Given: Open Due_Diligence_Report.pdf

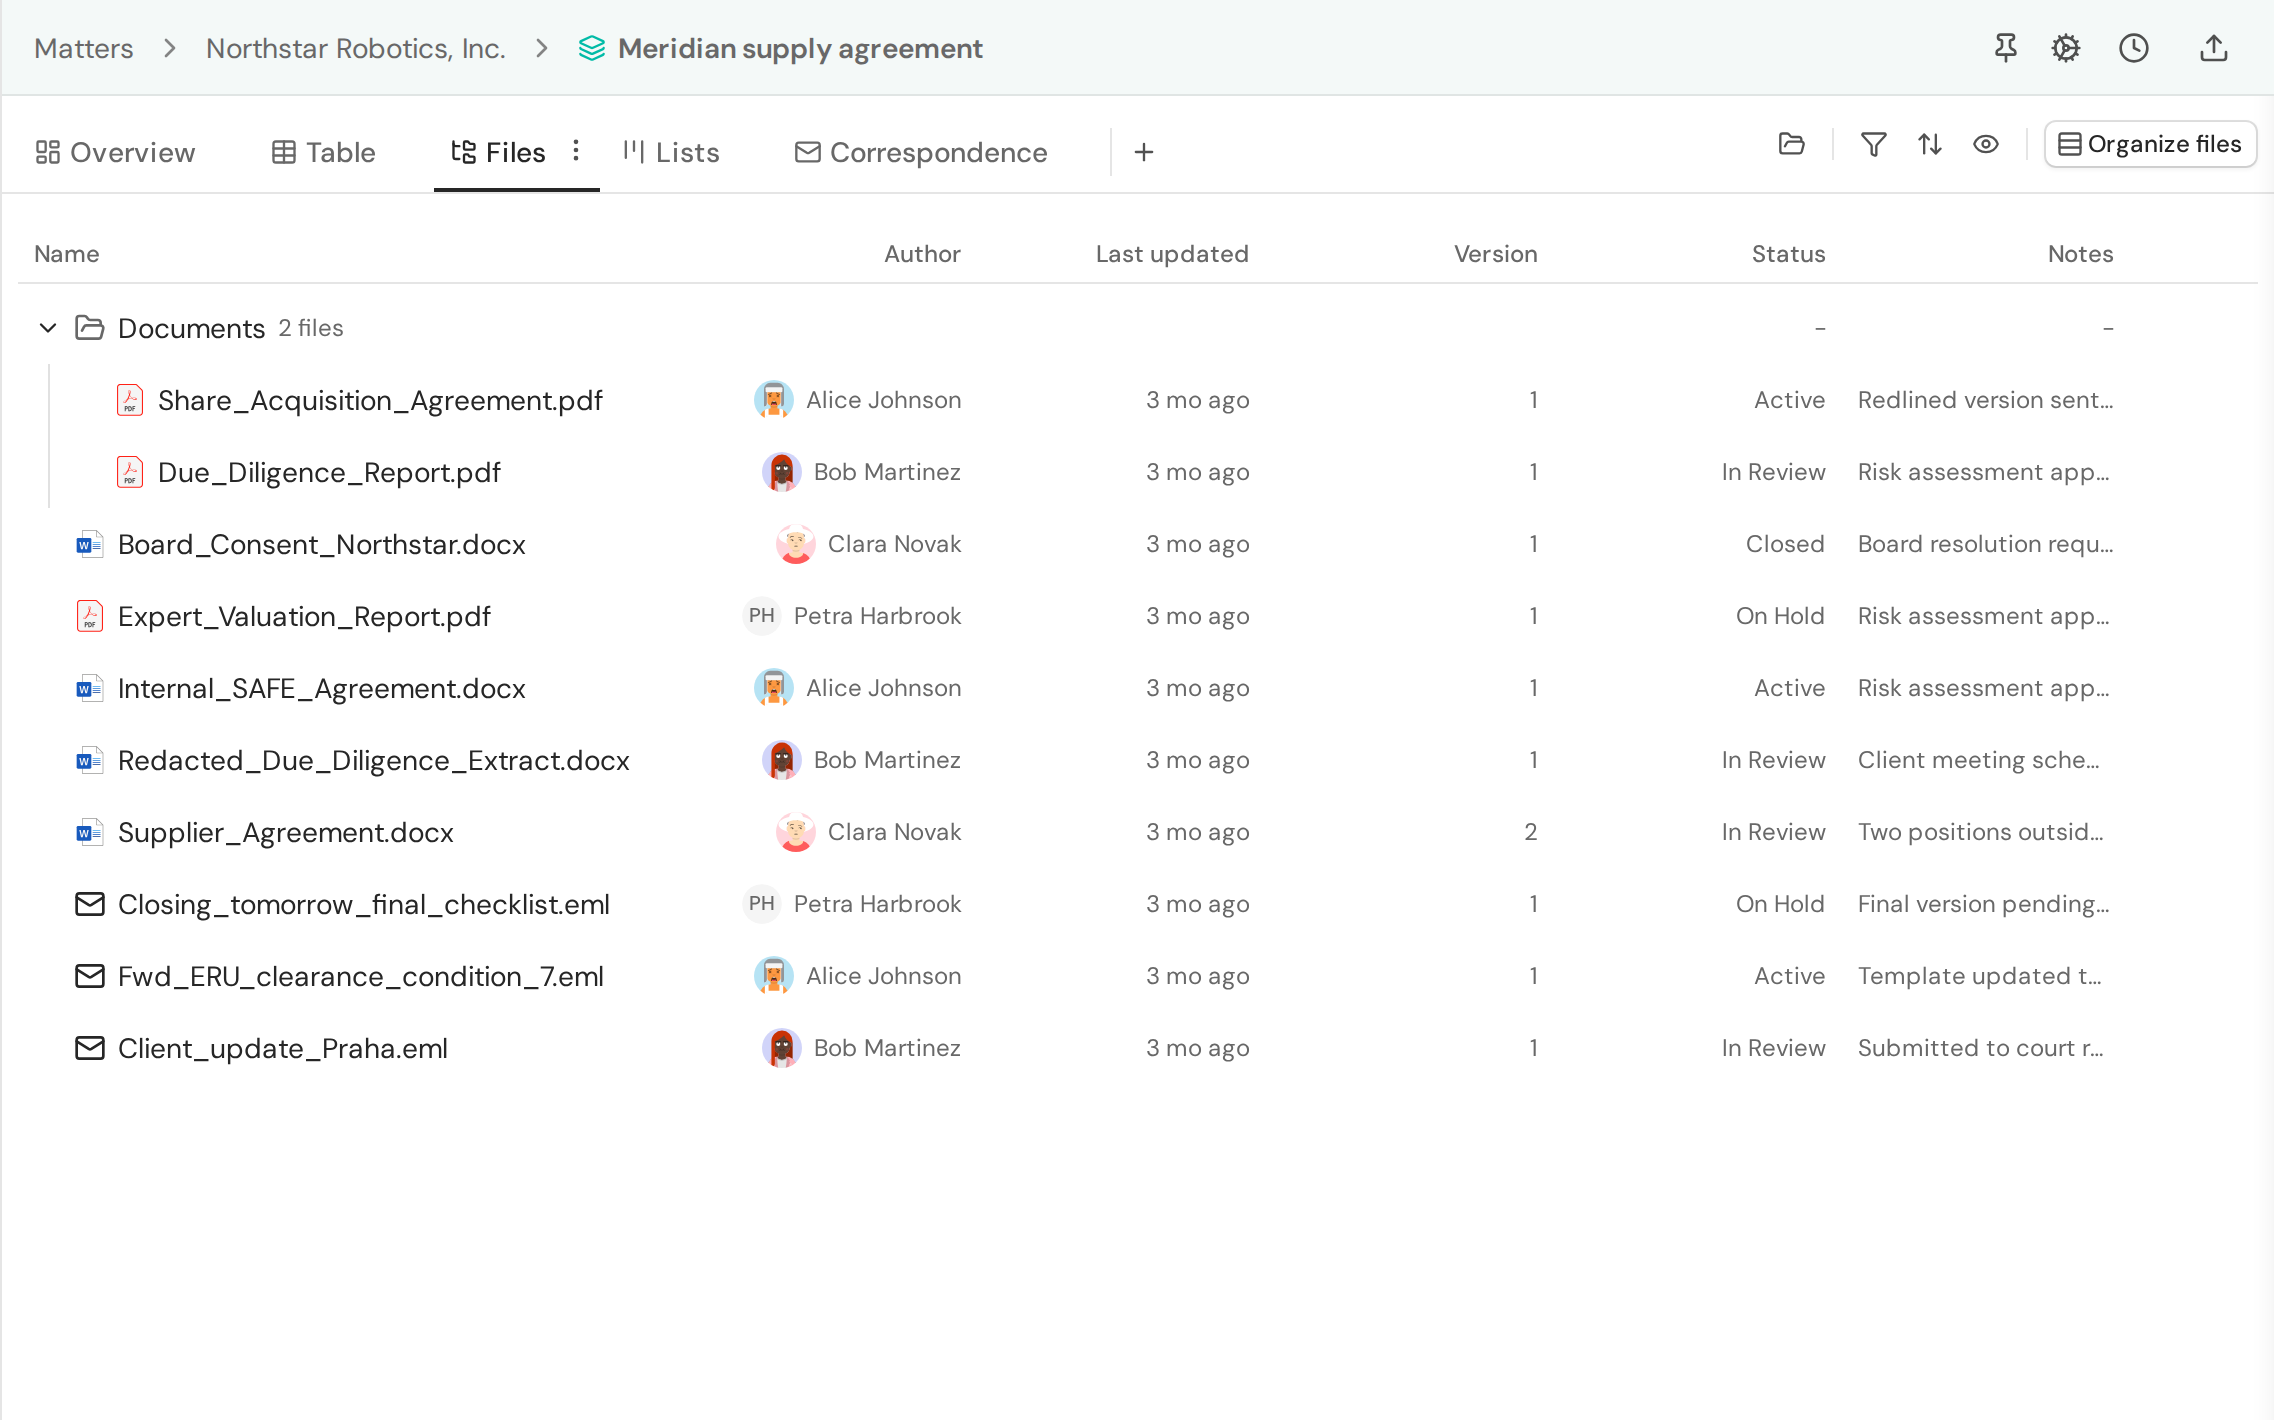Looking at the screenshot, I should (329, 472).
